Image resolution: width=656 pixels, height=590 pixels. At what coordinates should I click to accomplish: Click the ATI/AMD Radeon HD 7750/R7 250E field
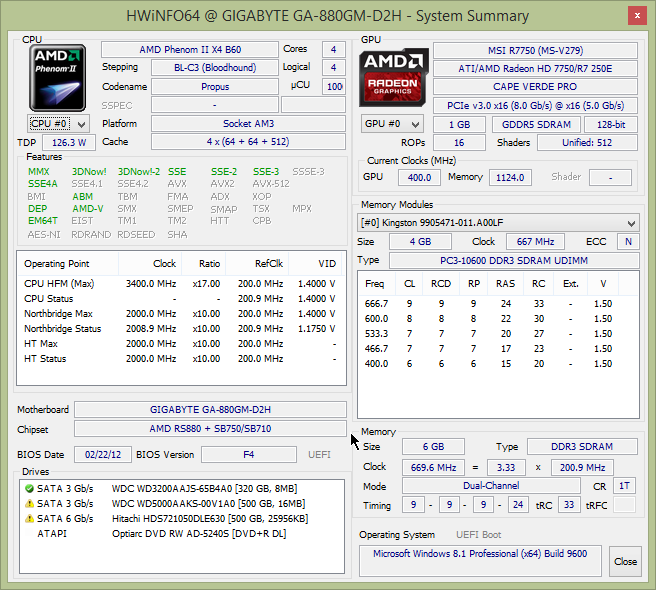point(535,68)
